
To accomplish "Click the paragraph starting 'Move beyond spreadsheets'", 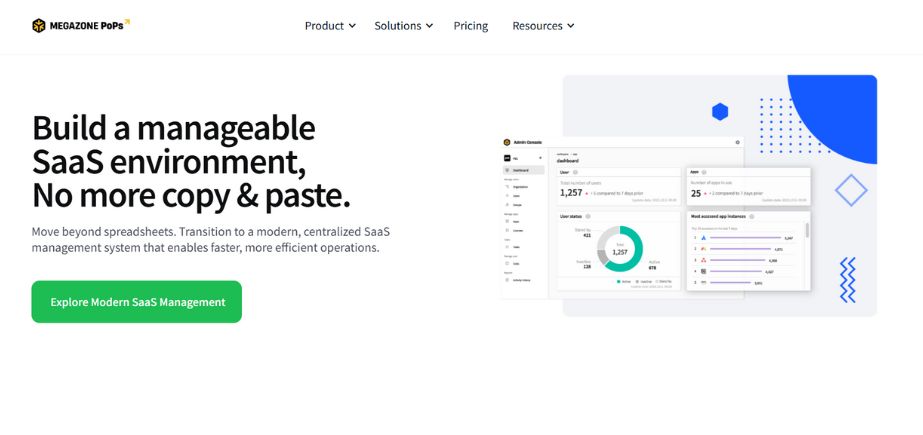I will [x=211, y=240].
